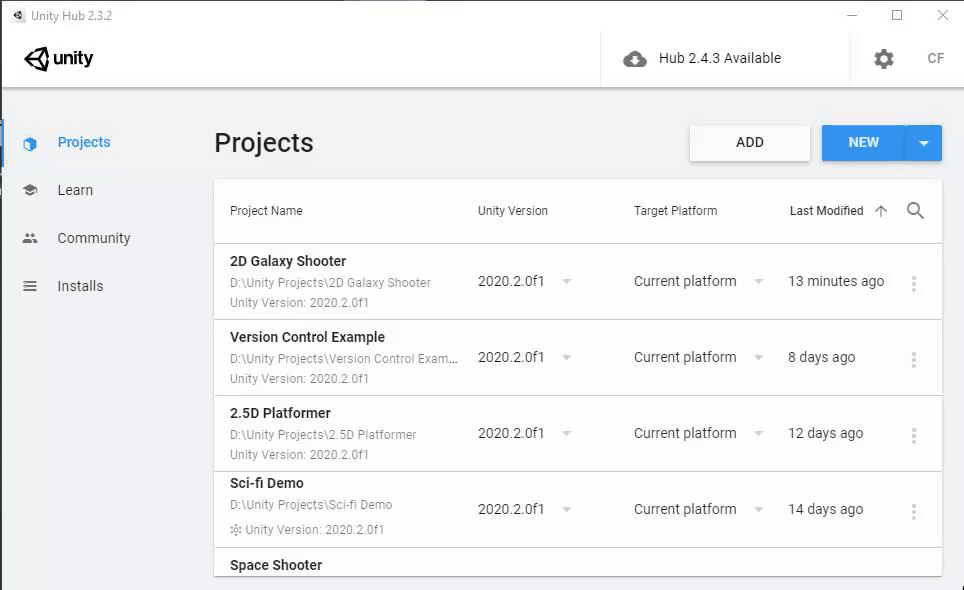Viewport: 964px width, 590px height.
Task: Click the icon beside Sci-fi Demo Unity Version
Action: pyautogui.click(x=235, y=529)
